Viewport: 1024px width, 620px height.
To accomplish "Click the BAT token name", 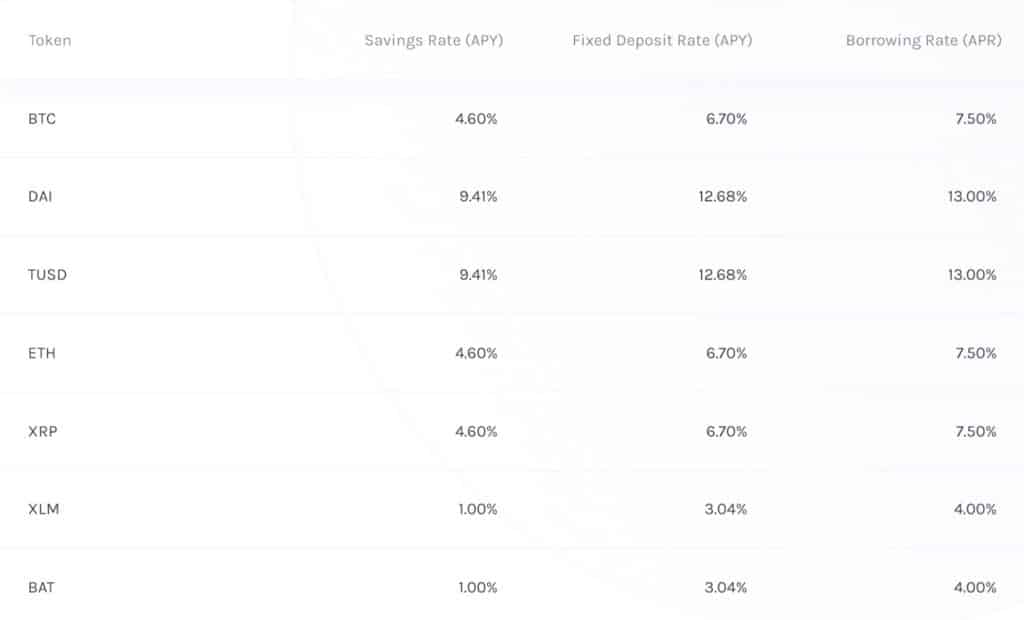I will point(41,587).
